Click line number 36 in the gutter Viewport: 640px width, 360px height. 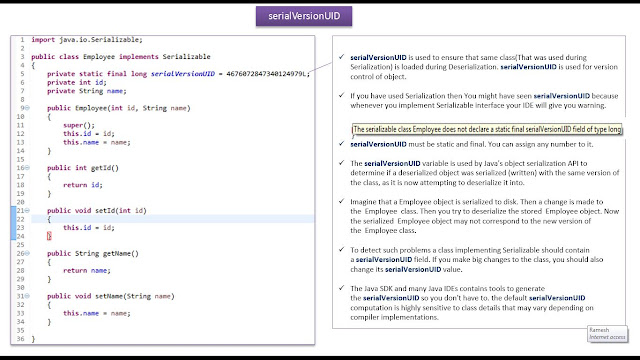(x=20, y=339)
